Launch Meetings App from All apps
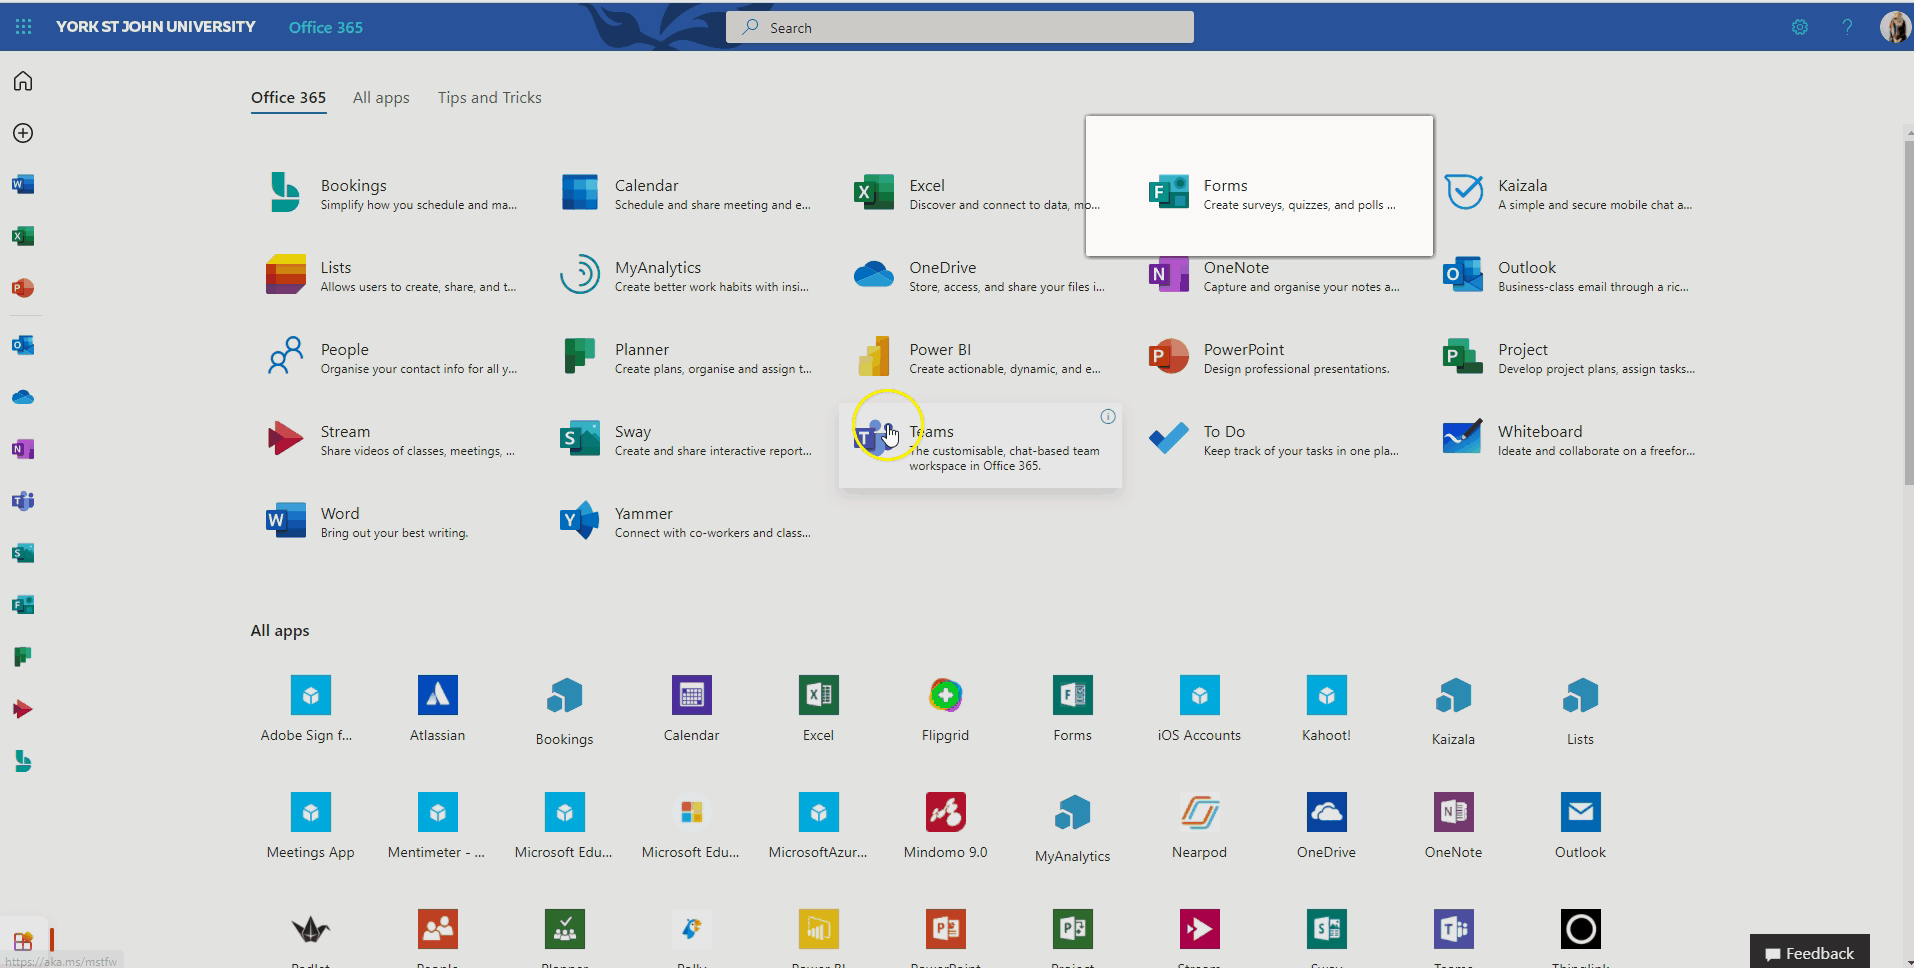The image size is (1914, 968). [x=310, y=825]
